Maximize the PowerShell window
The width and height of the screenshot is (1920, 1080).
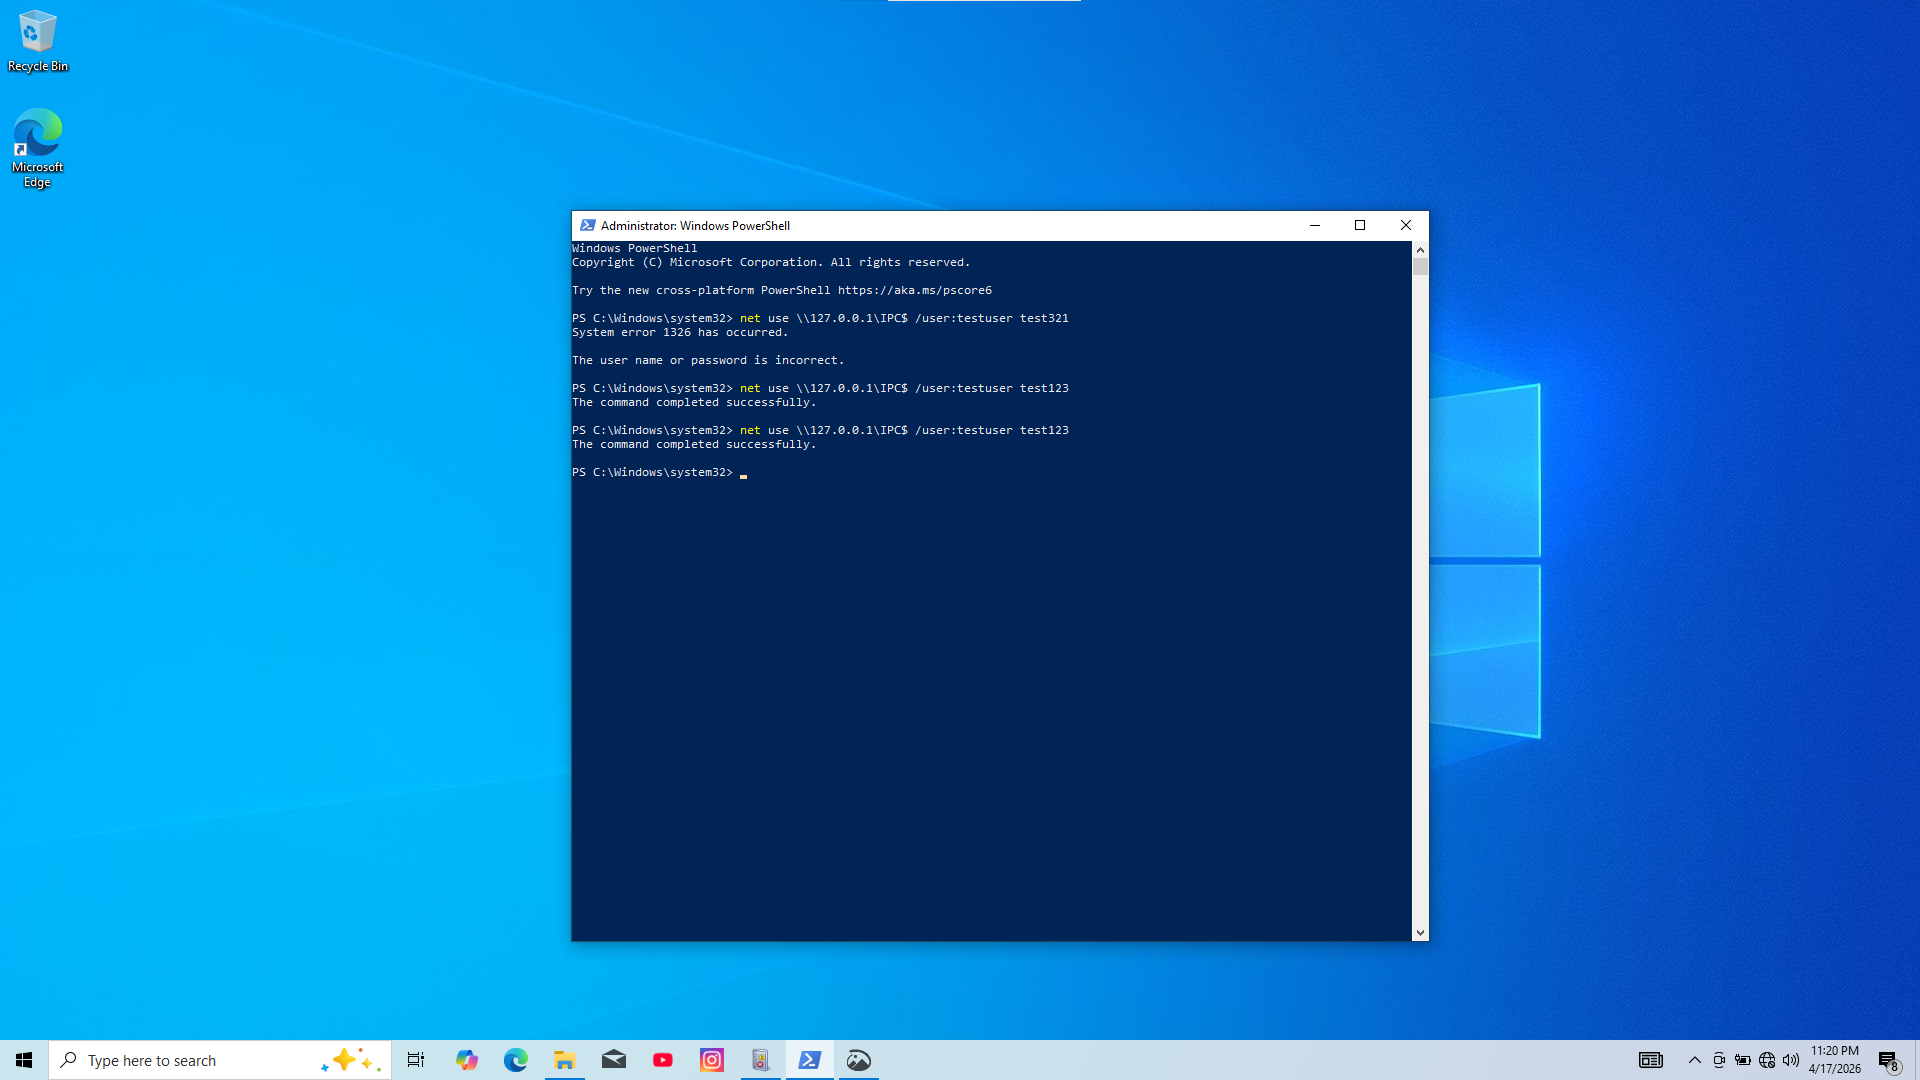coord(1360,226)
